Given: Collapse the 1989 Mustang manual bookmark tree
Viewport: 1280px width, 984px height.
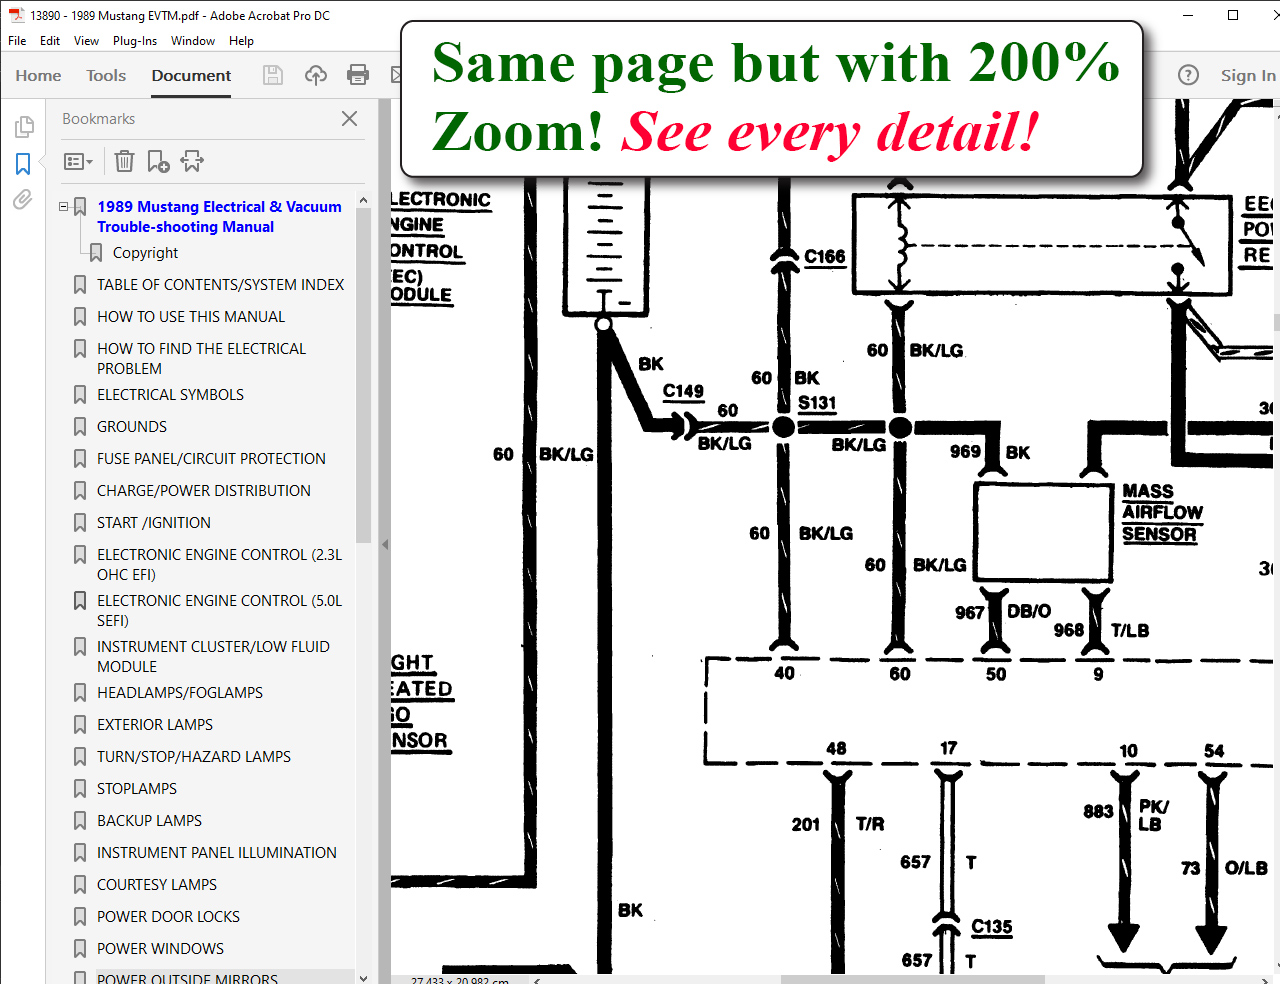Looking at the screenshot, I should pyautogui.click(x=64, y=207).
